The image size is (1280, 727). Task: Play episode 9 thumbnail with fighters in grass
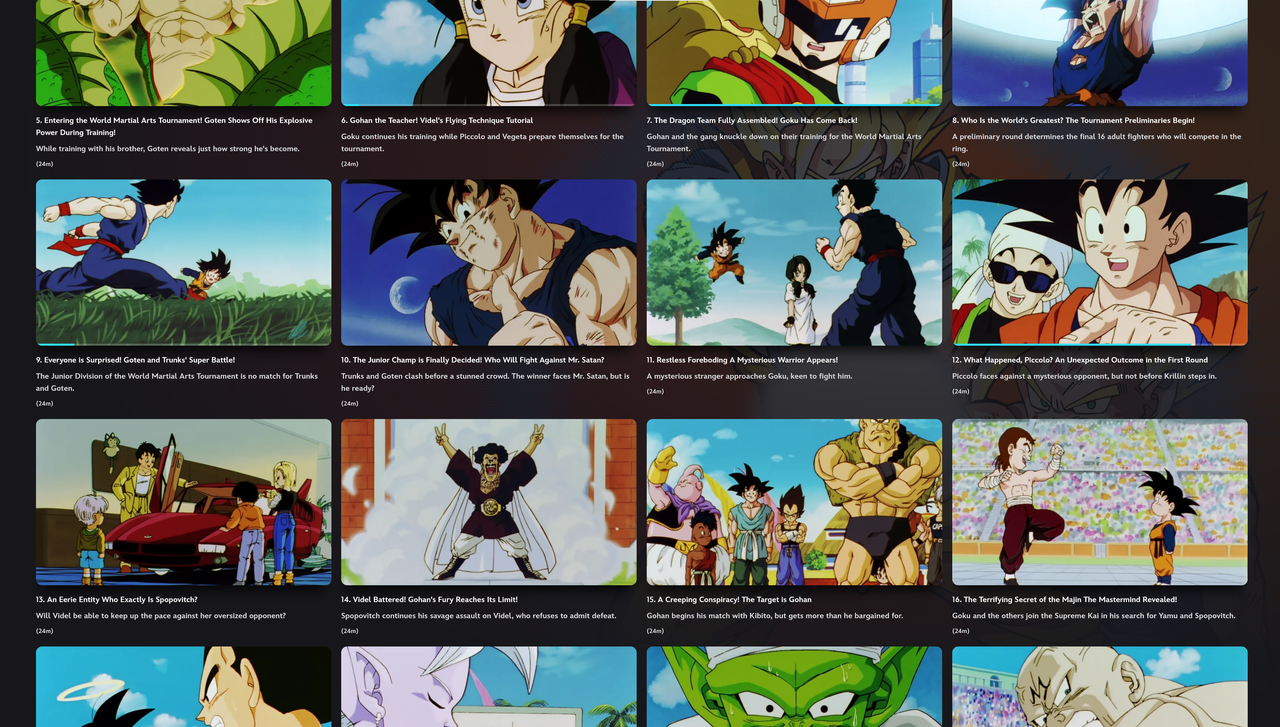(x=183, y=262)
